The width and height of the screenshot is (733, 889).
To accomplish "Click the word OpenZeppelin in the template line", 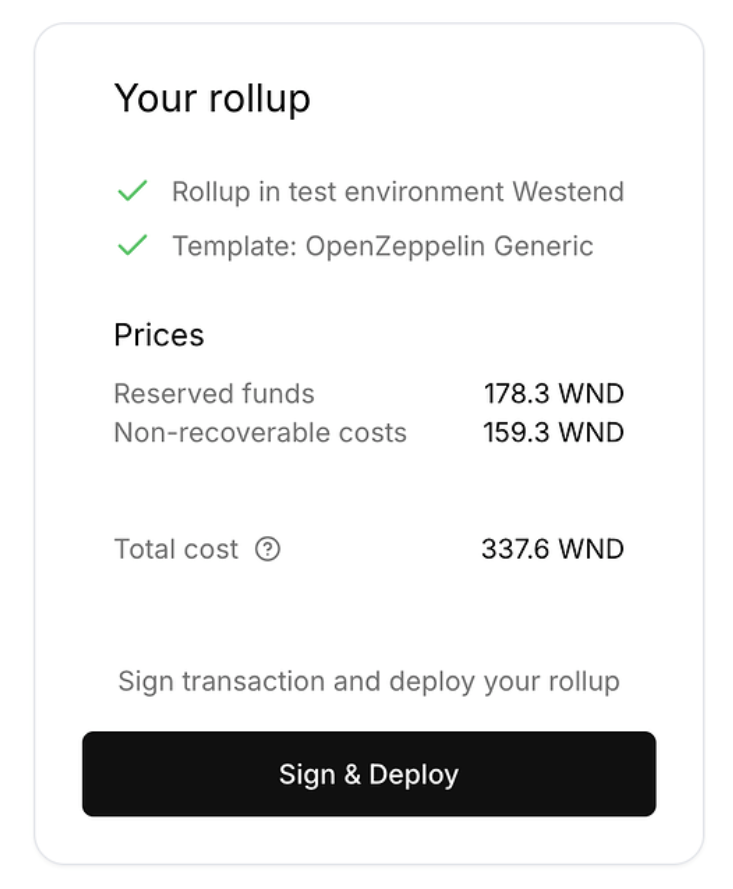I will [x=395, y=247].
